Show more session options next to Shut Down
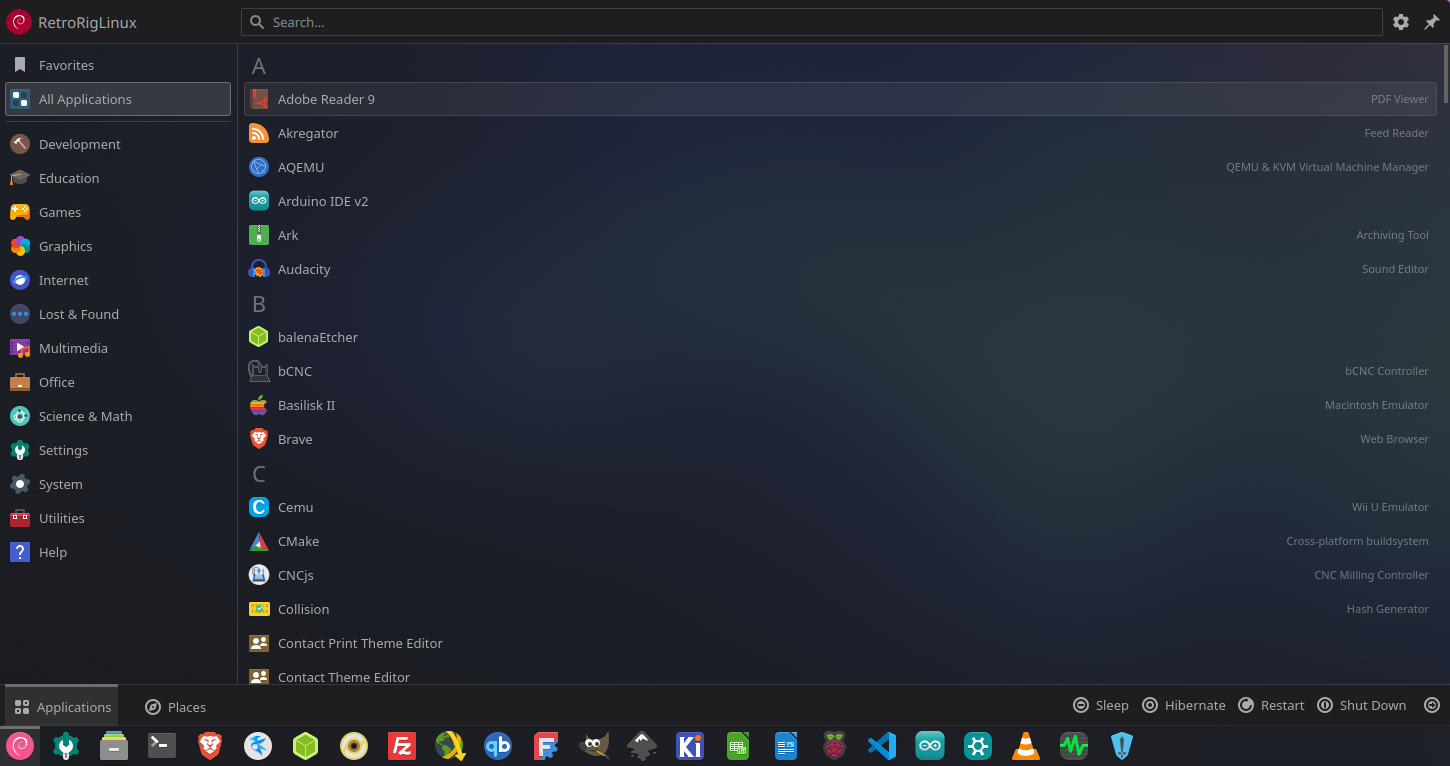This screenshot has width=1450, height=766. 1432,705
